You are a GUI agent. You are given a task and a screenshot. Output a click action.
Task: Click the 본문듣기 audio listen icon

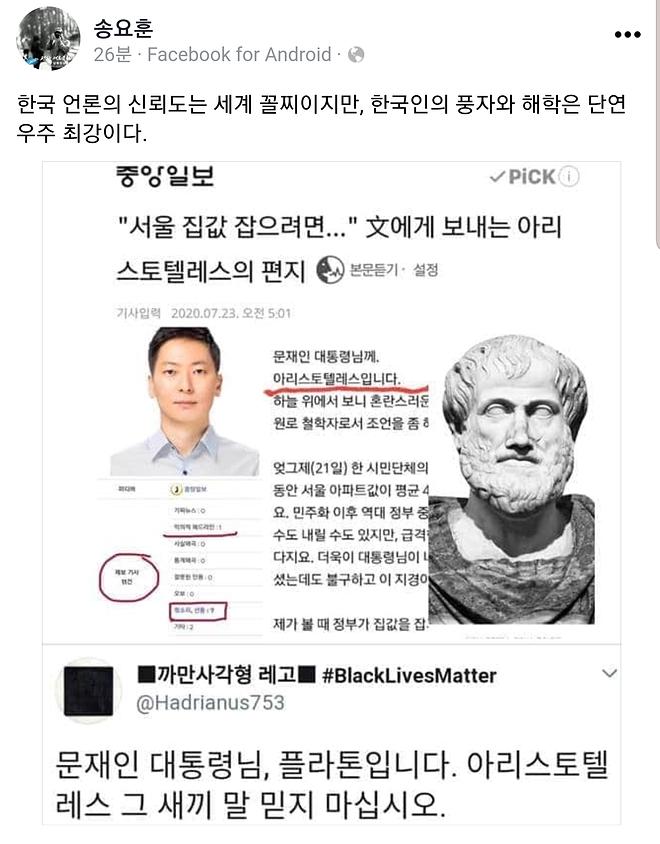coord(330,270)
